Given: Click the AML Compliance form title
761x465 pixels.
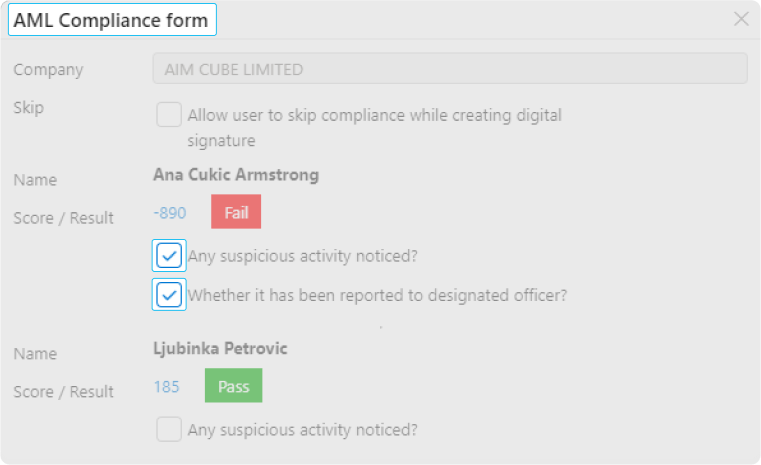Looking at the screenshot, I should pyautogui.click(x=112, y=20).
